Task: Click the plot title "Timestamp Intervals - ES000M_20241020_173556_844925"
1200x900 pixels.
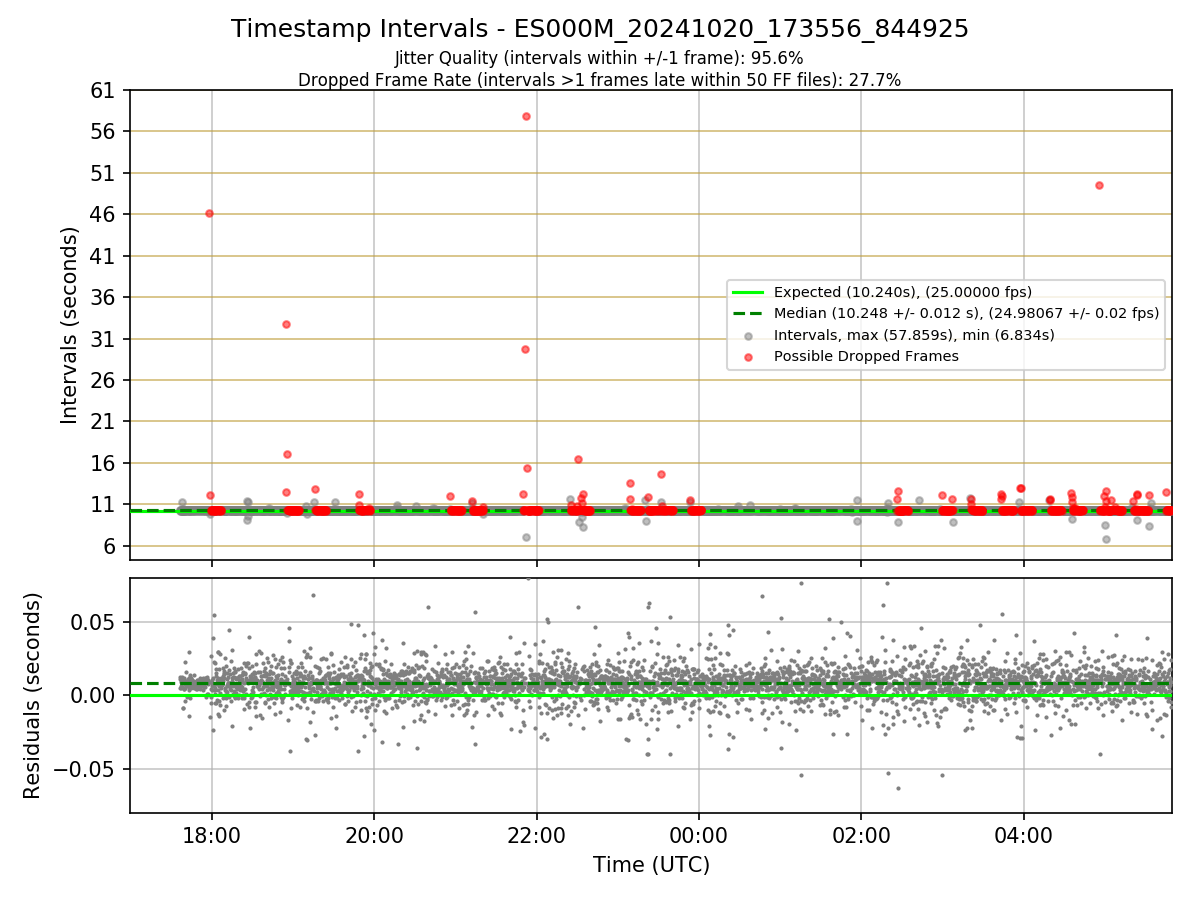Action: pyautogui.click(x=600, y=29)
